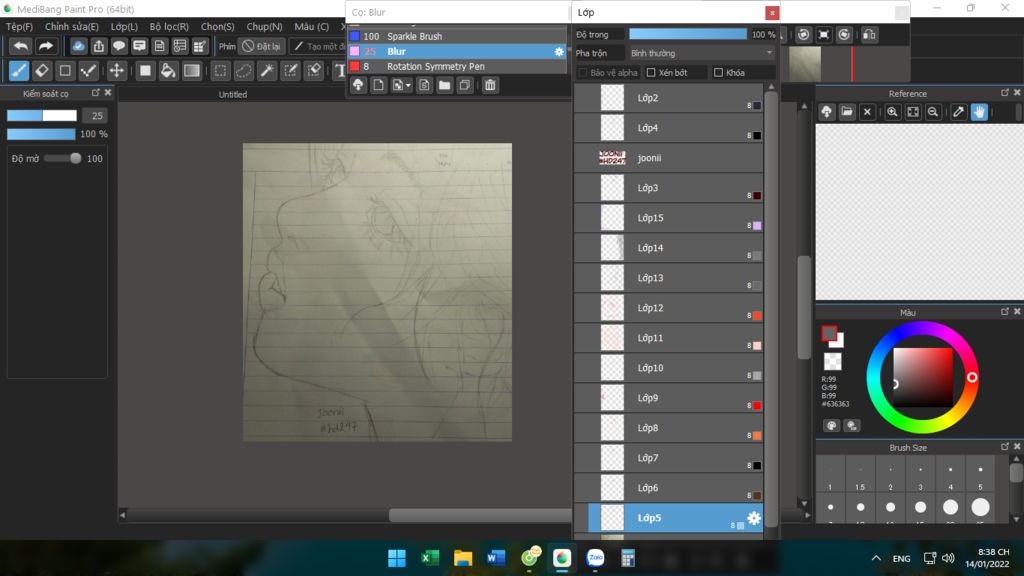The image size is (1024, 576).
Task: Click the brush size value 25 field
Action: [97, 116]
